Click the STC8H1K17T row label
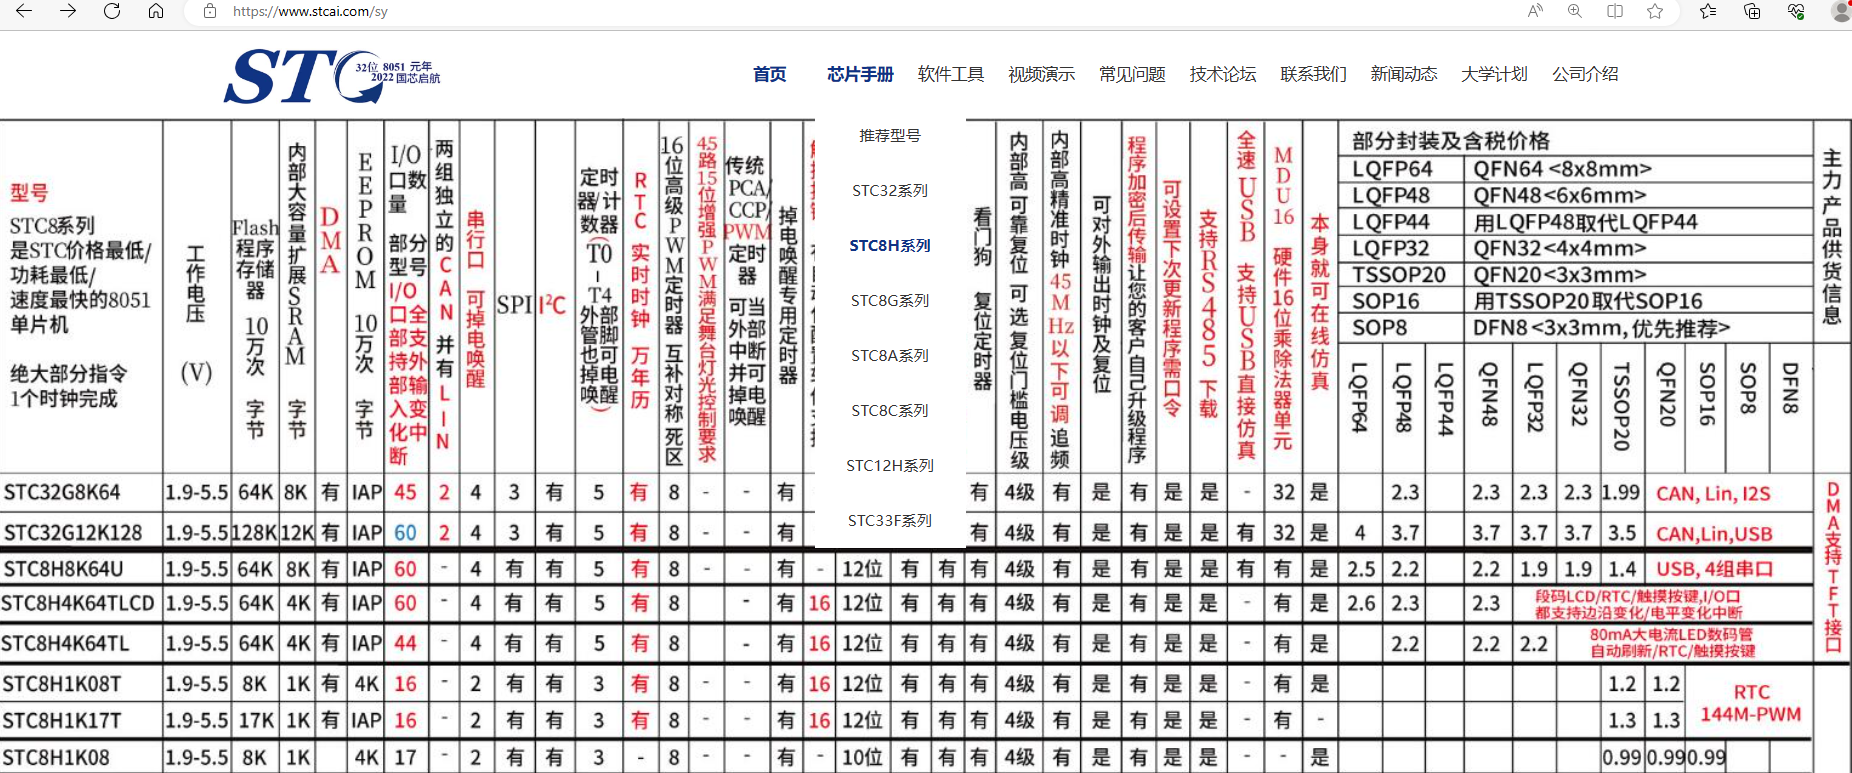The height and width of the screenshot is (773, 1852). 62,720
